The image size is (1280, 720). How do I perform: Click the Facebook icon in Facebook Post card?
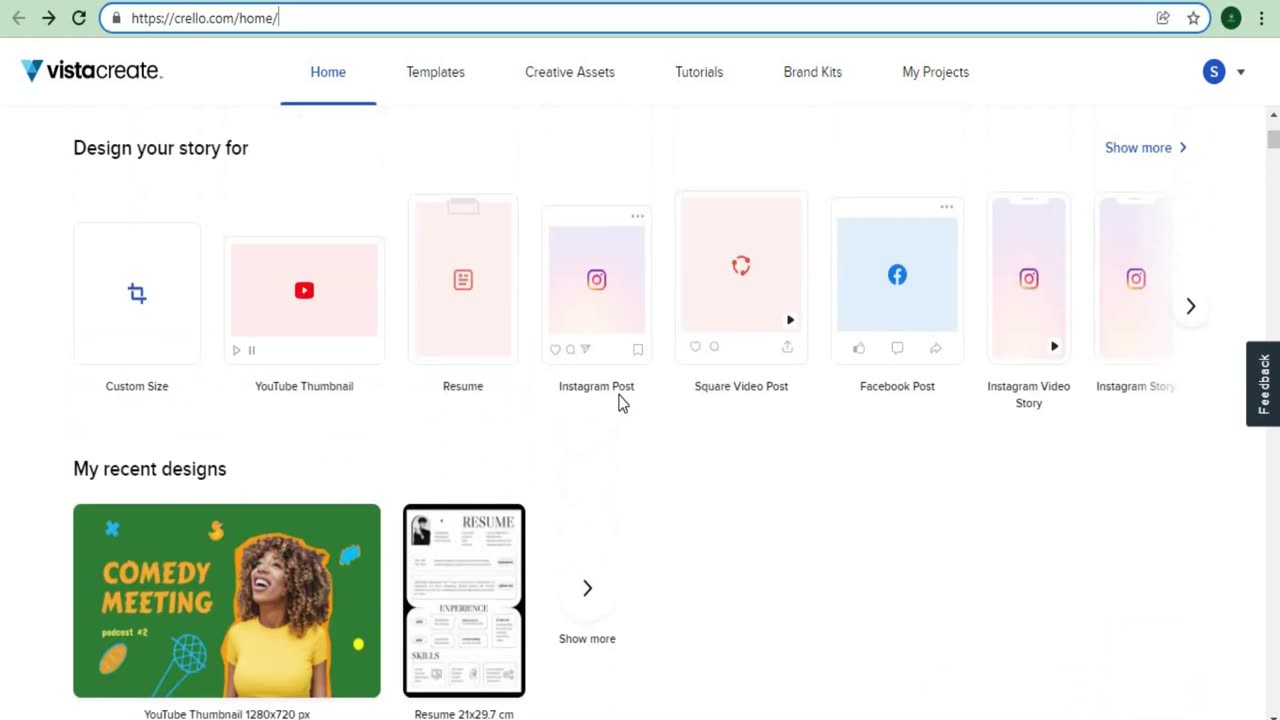pyautogui.click(x=897, y=275)
